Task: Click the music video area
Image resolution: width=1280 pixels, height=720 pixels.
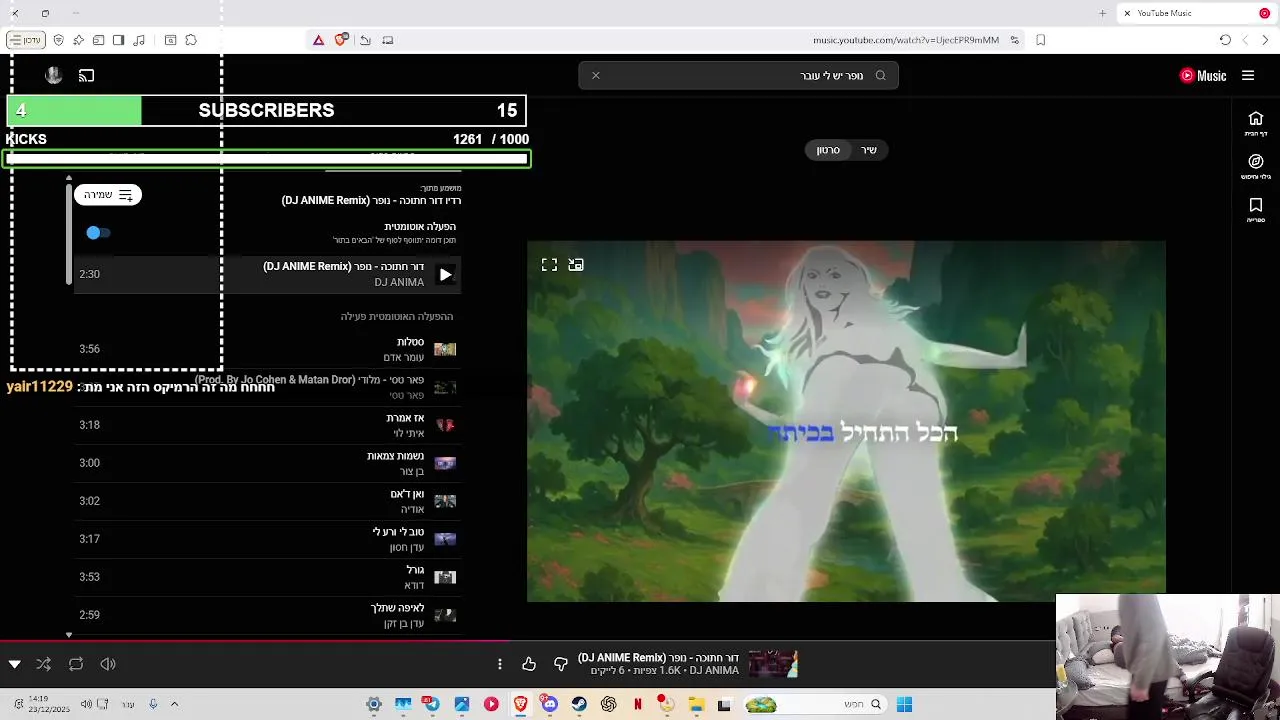Action: (846, 421)
